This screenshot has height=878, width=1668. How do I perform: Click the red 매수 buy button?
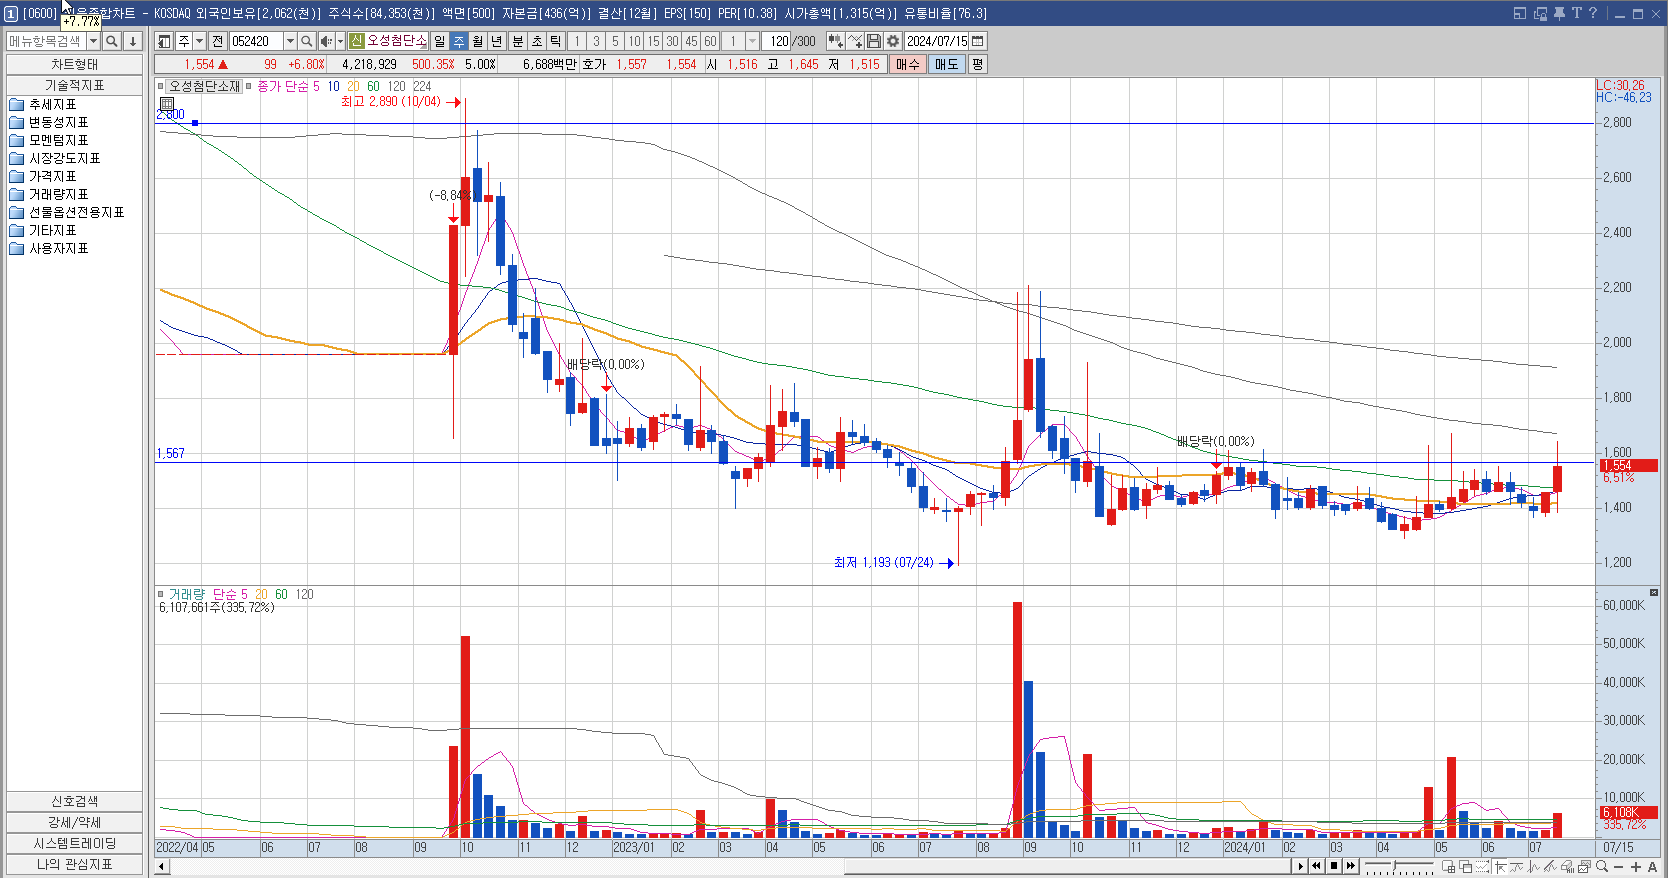[907, 64]
